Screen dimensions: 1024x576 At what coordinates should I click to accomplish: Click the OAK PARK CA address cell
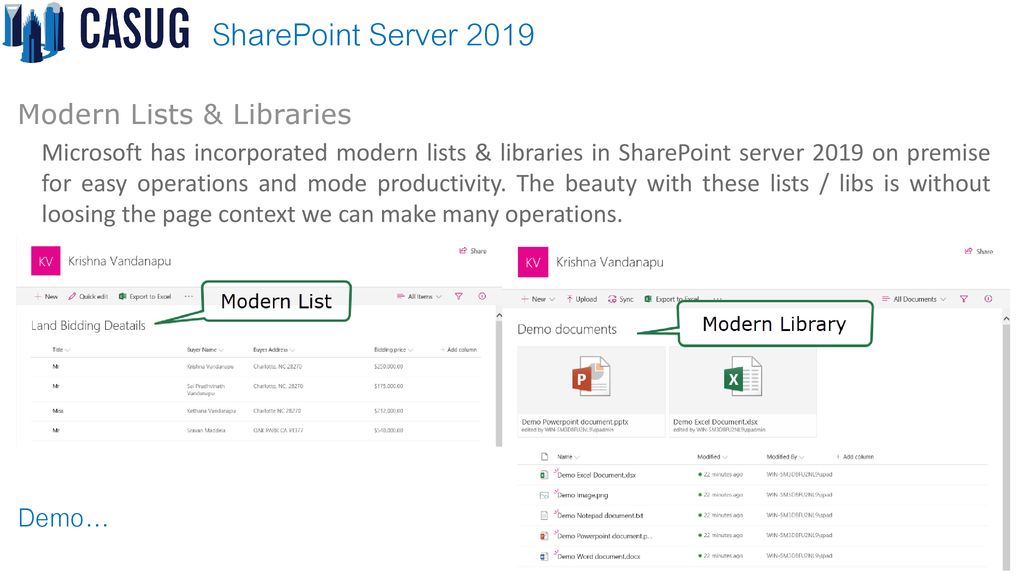coord(278,431)
